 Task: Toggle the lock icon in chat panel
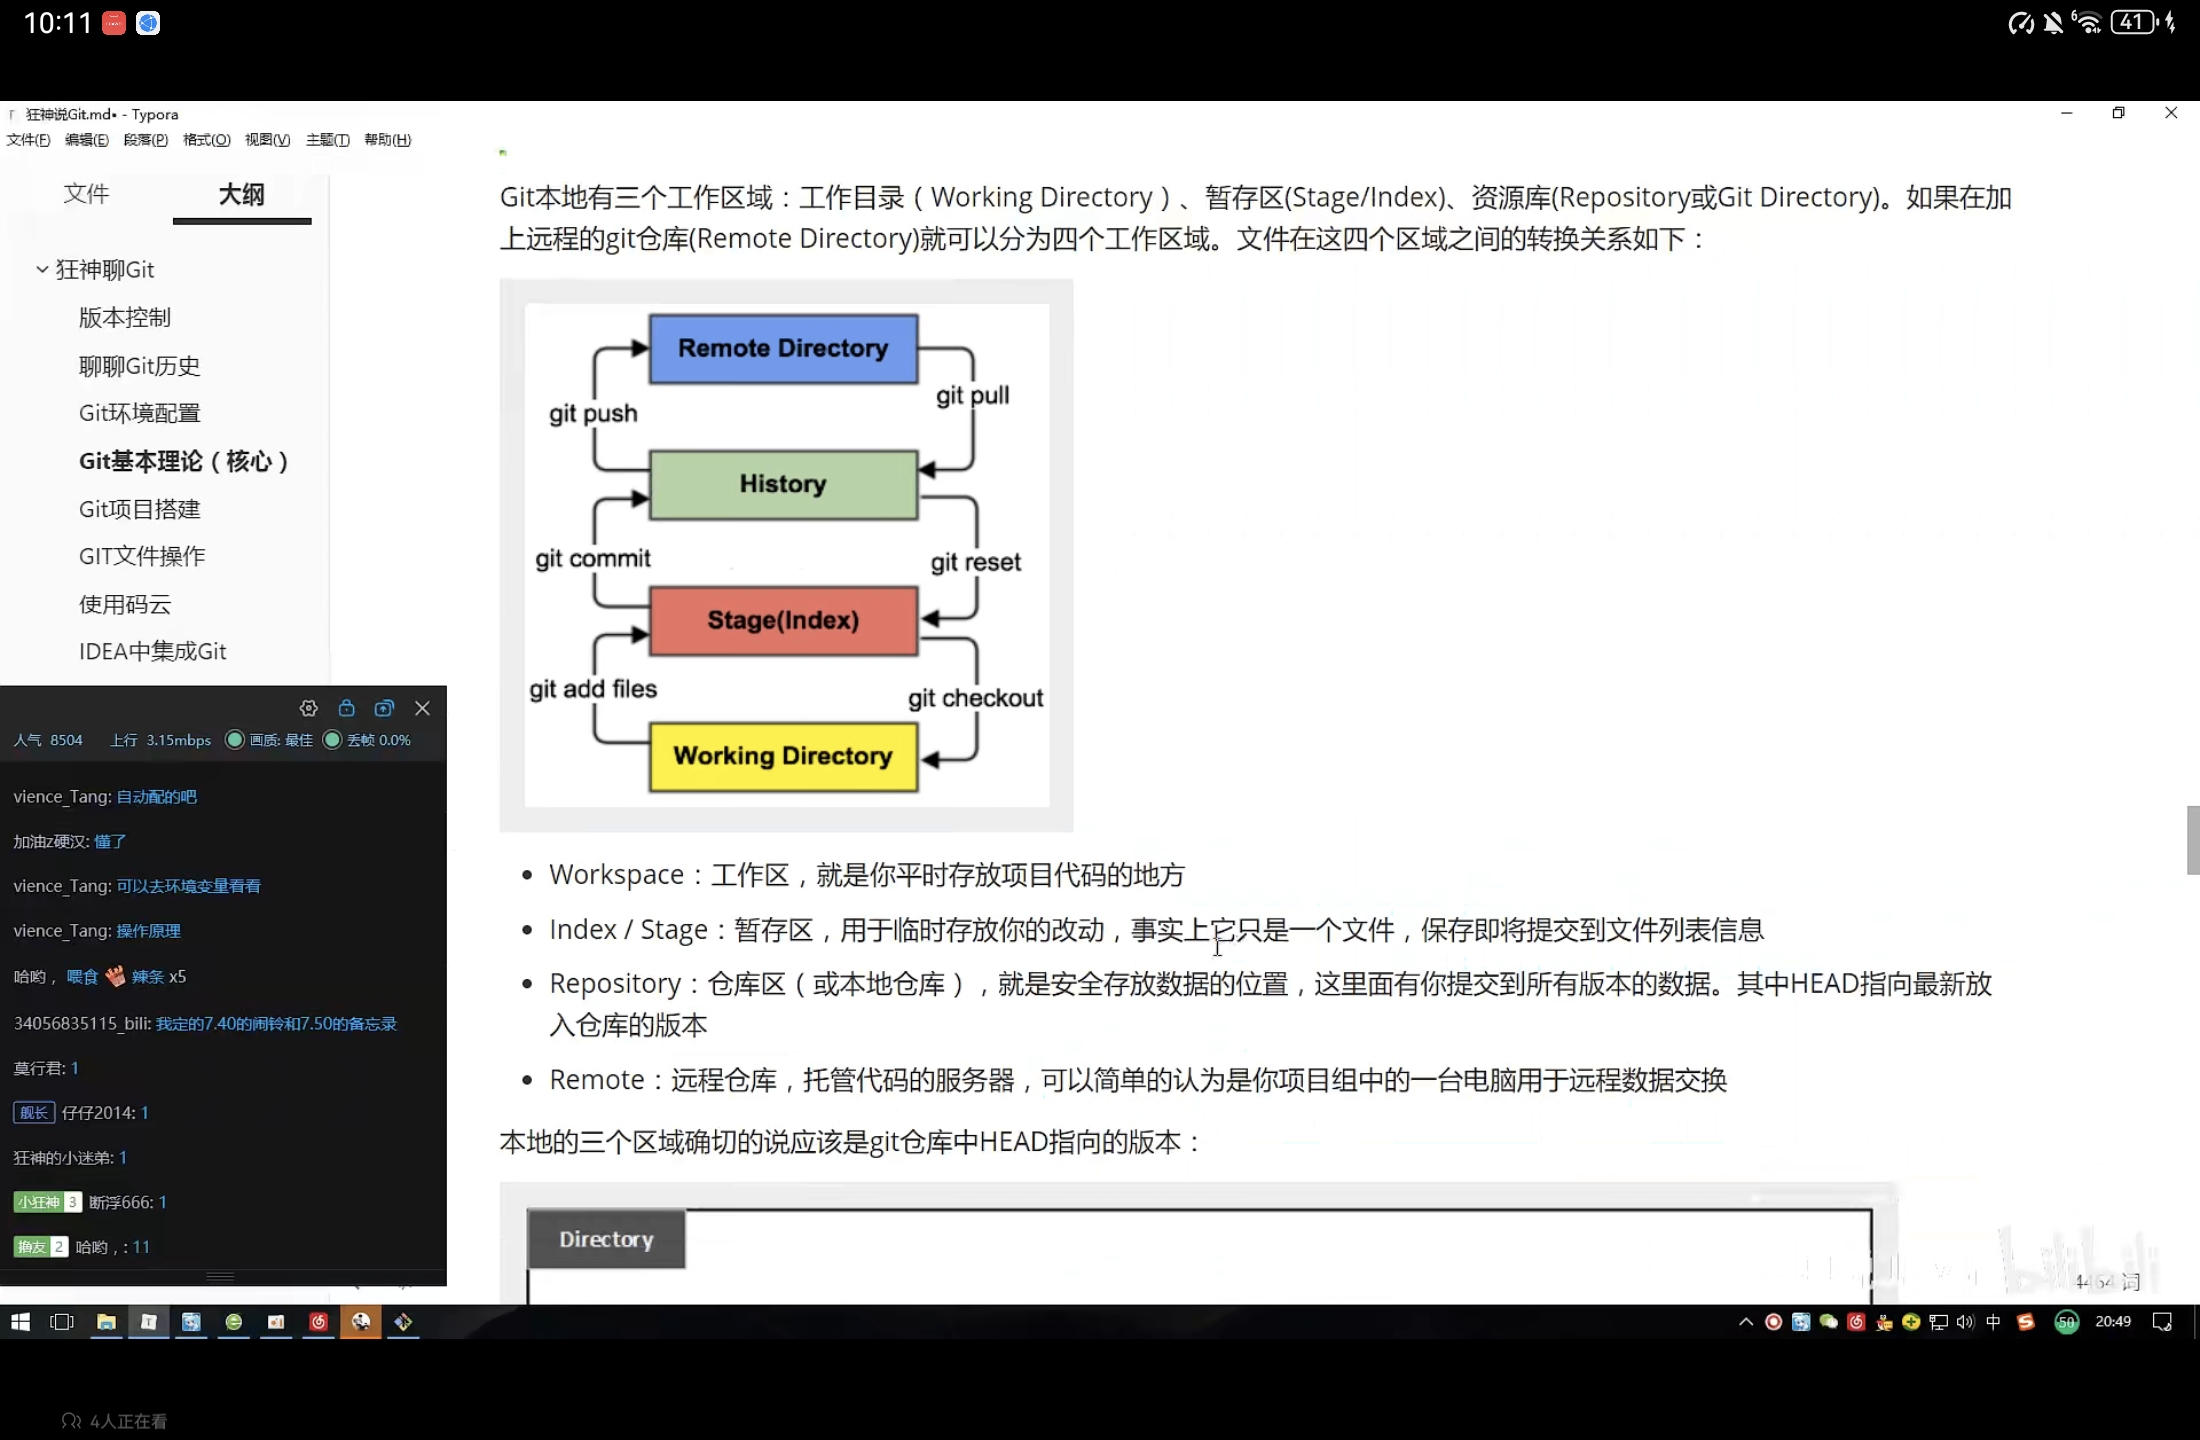[346, 708]
